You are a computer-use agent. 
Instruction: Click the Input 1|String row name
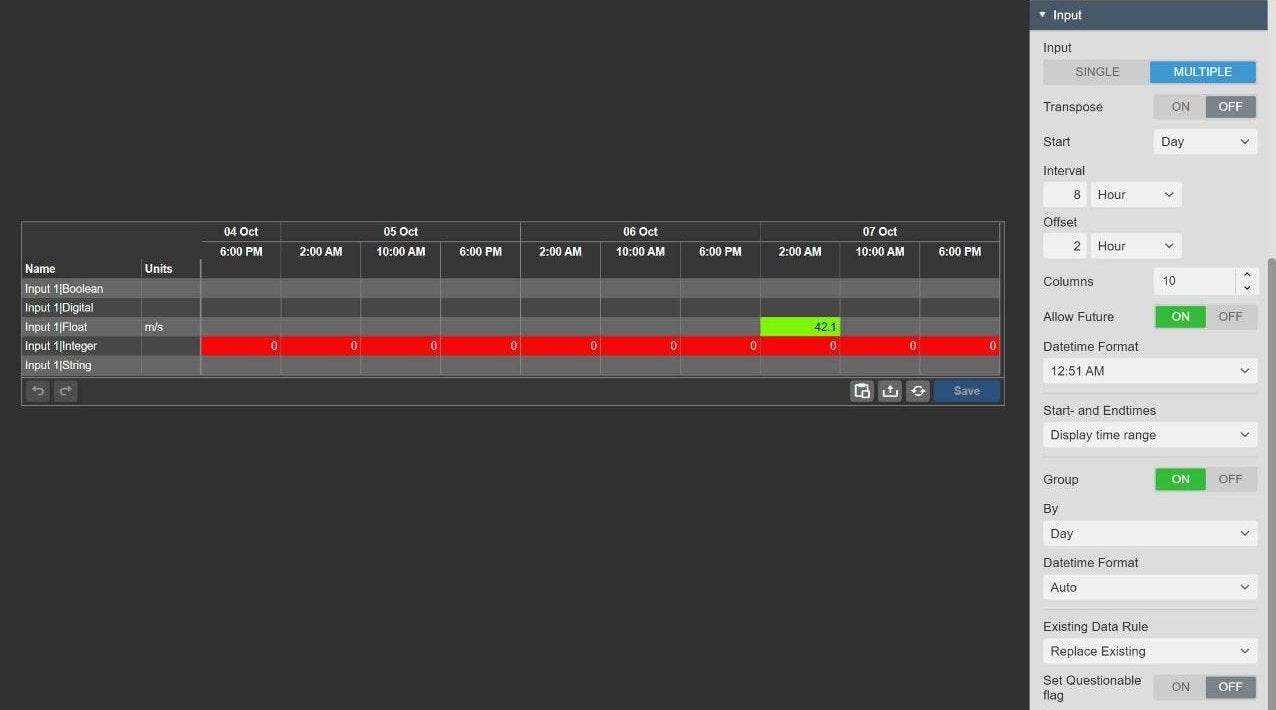[x=58, y=366]
